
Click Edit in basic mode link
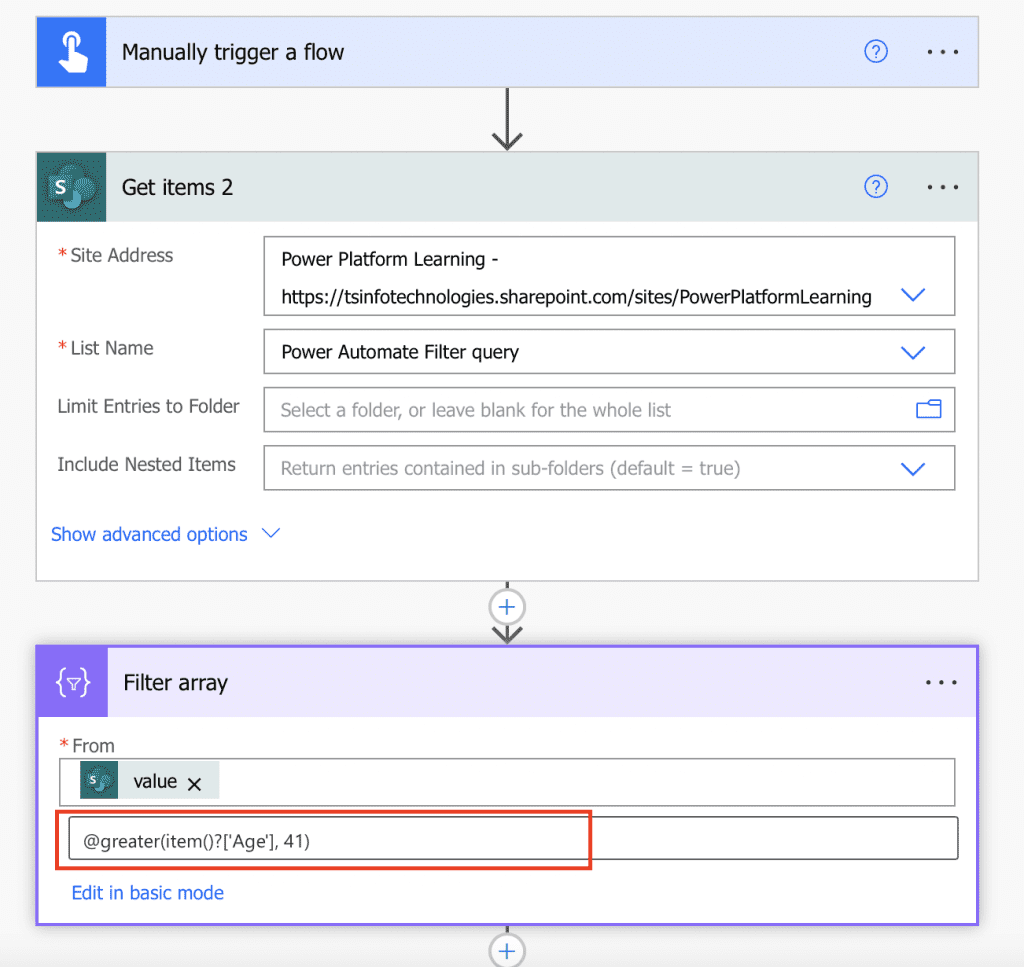click(x=148, y=893)
